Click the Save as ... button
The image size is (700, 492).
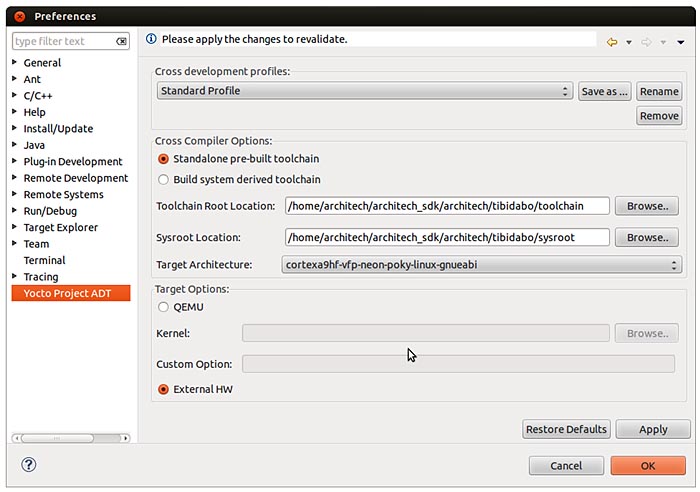click(x=604, y=92)
